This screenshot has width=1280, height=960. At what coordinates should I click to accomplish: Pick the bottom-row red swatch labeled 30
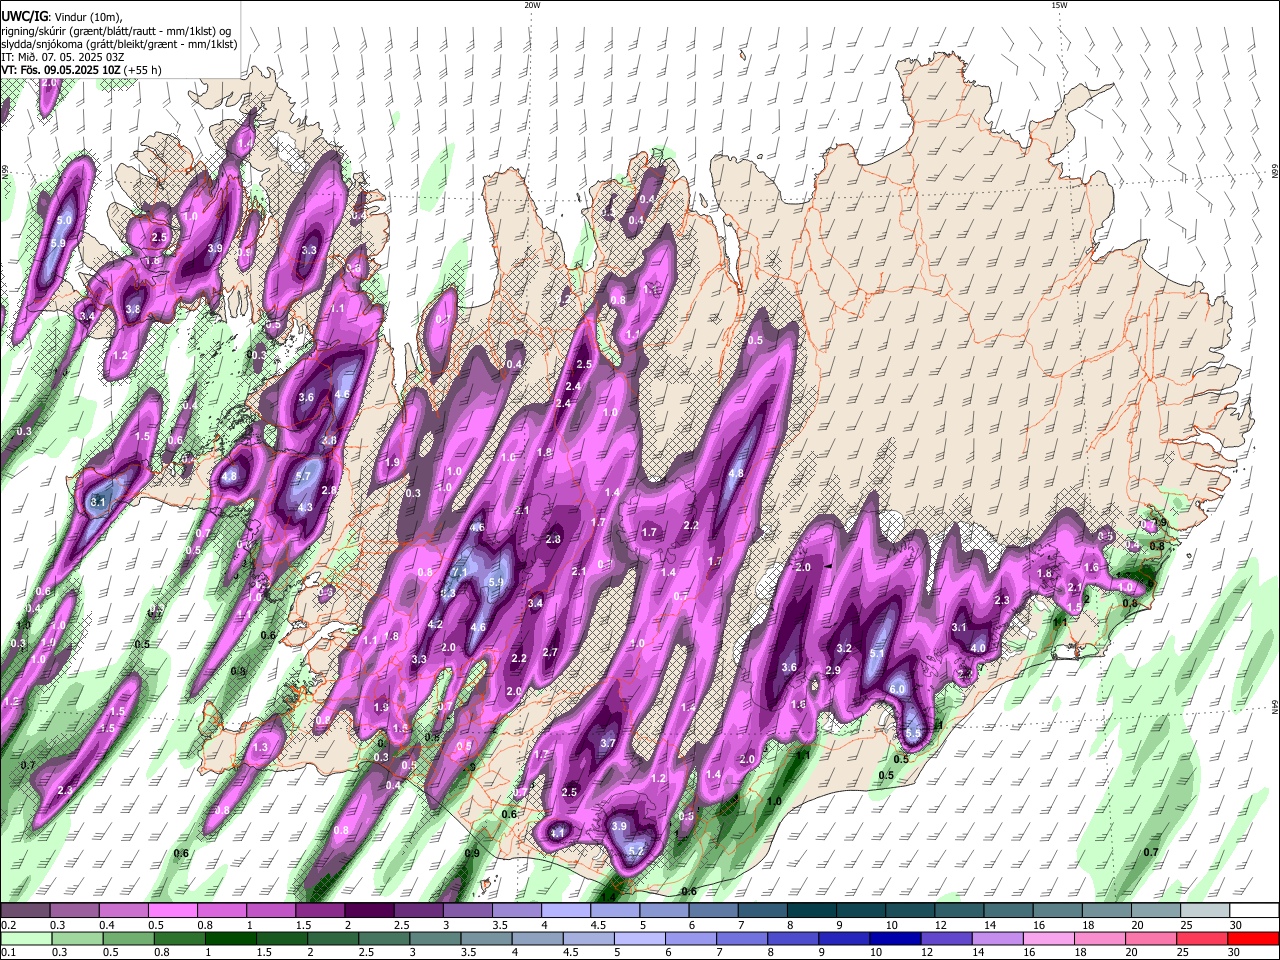coord(1255,938)
